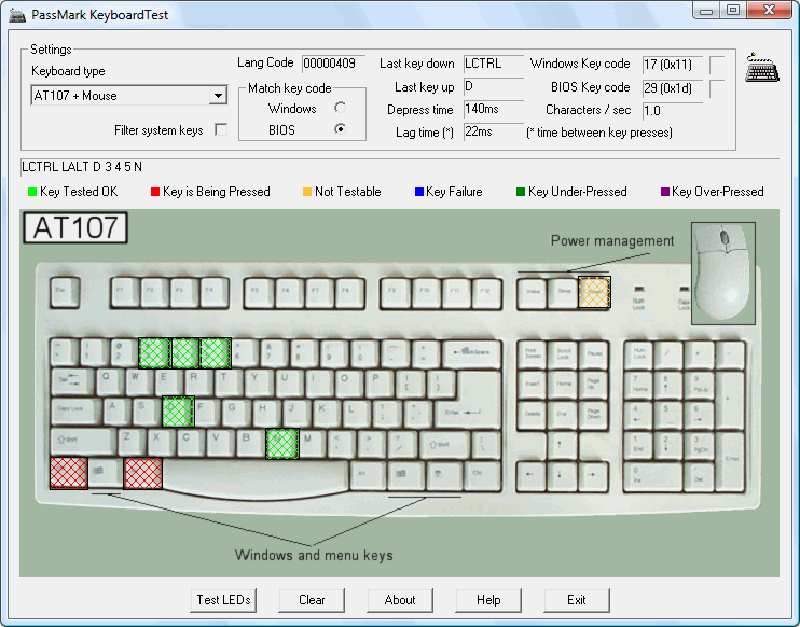
Task: Click the green number 3 key
Action: click(154, 353)
